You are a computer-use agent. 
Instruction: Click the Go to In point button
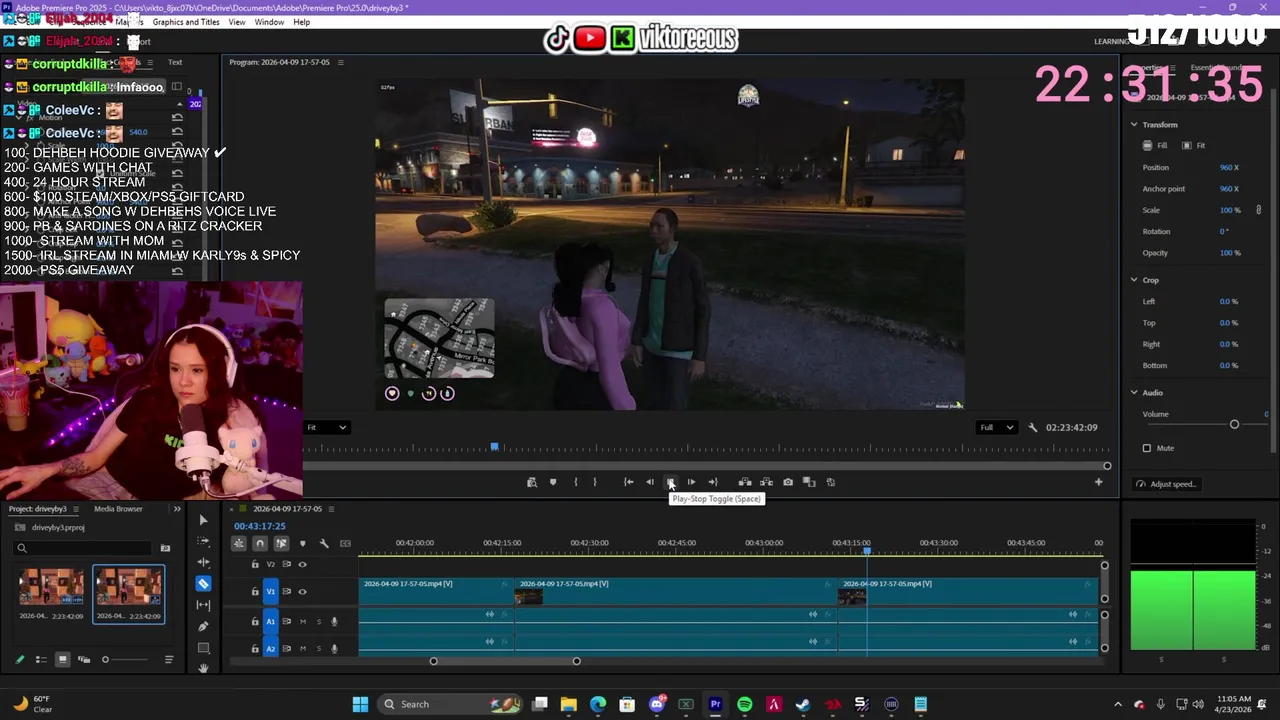point(628,482)
